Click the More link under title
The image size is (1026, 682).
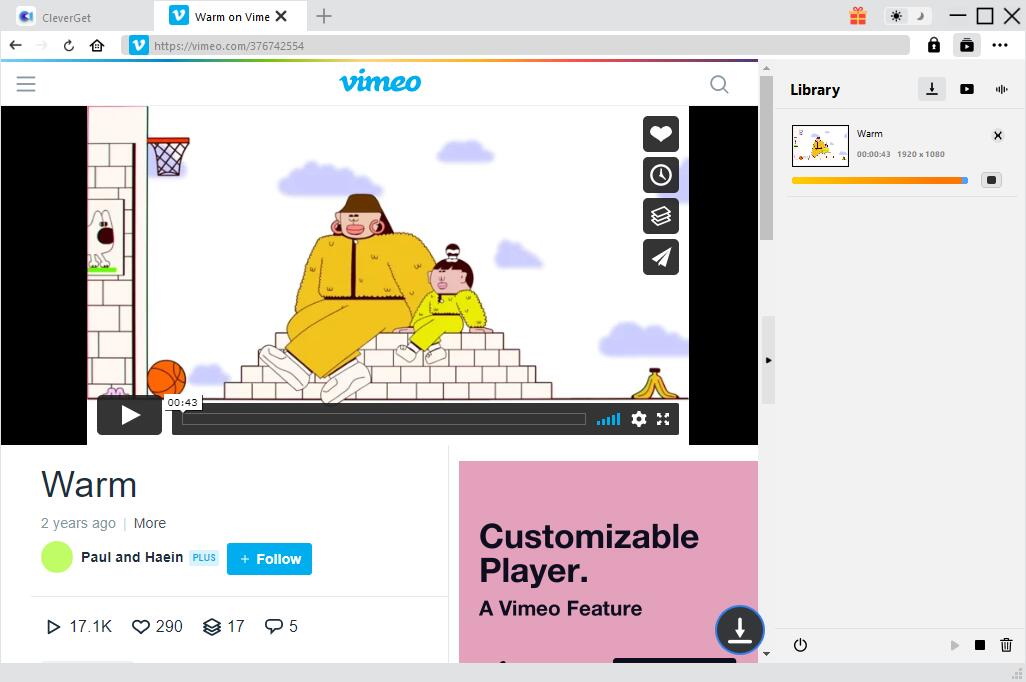click(150, 523)
